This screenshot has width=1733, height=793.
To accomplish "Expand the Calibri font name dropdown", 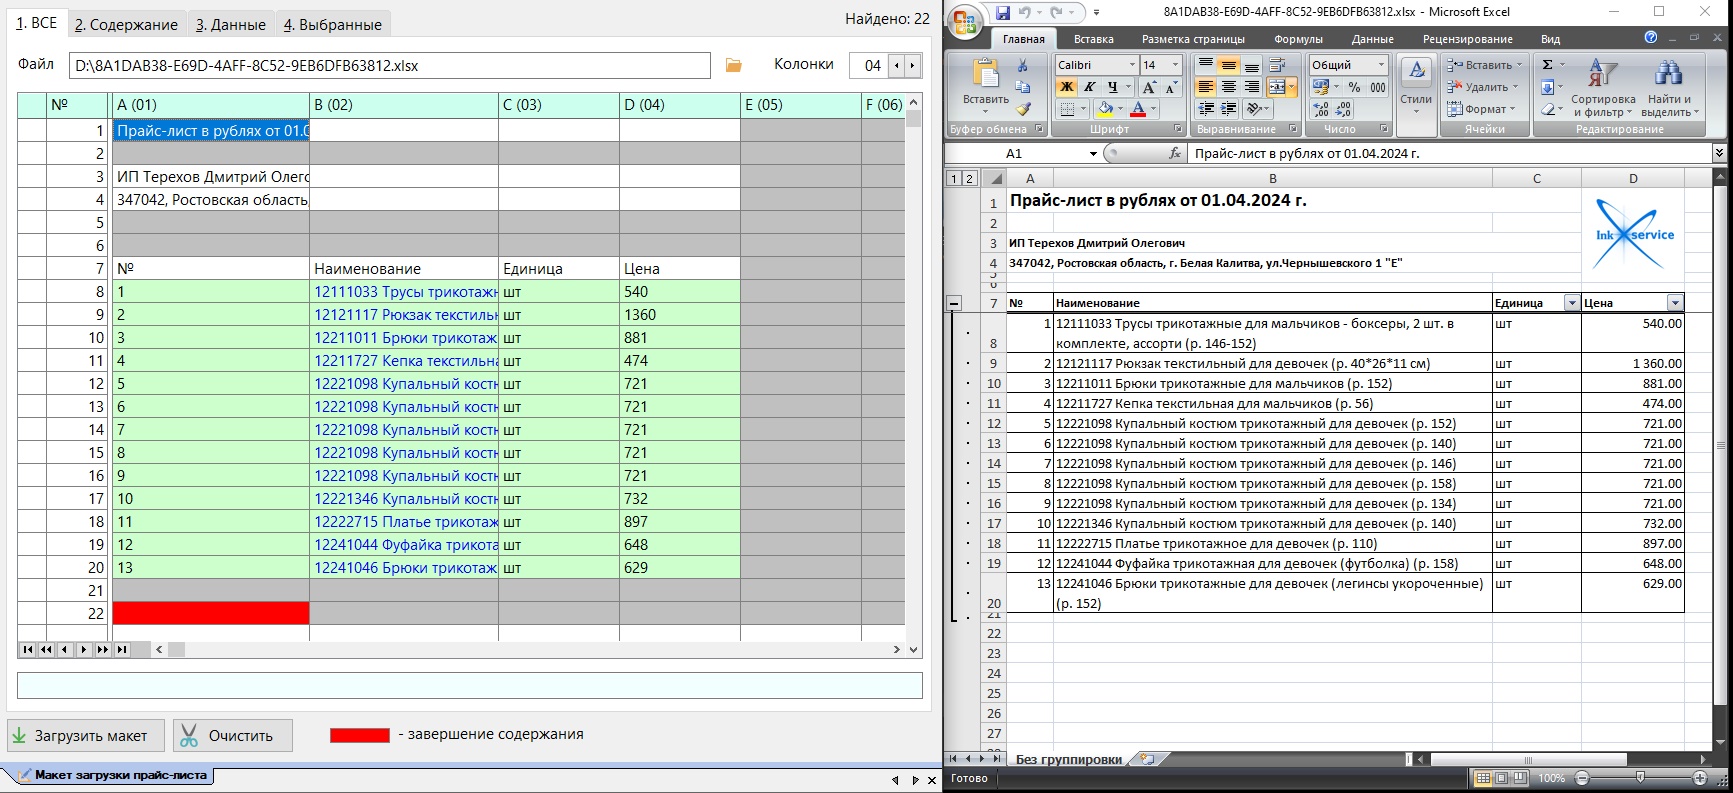I will 1132,65.
